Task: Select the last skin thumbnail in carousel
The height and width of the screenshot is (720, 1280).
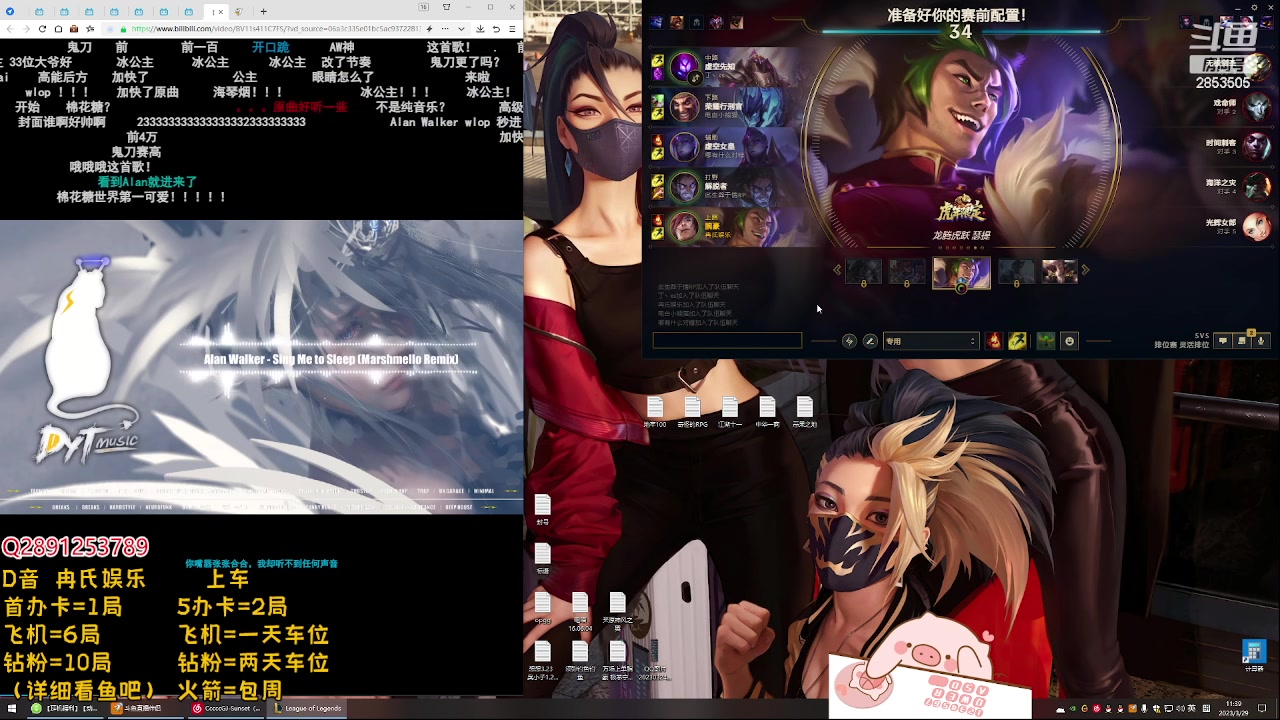Action: [1059, 271]
